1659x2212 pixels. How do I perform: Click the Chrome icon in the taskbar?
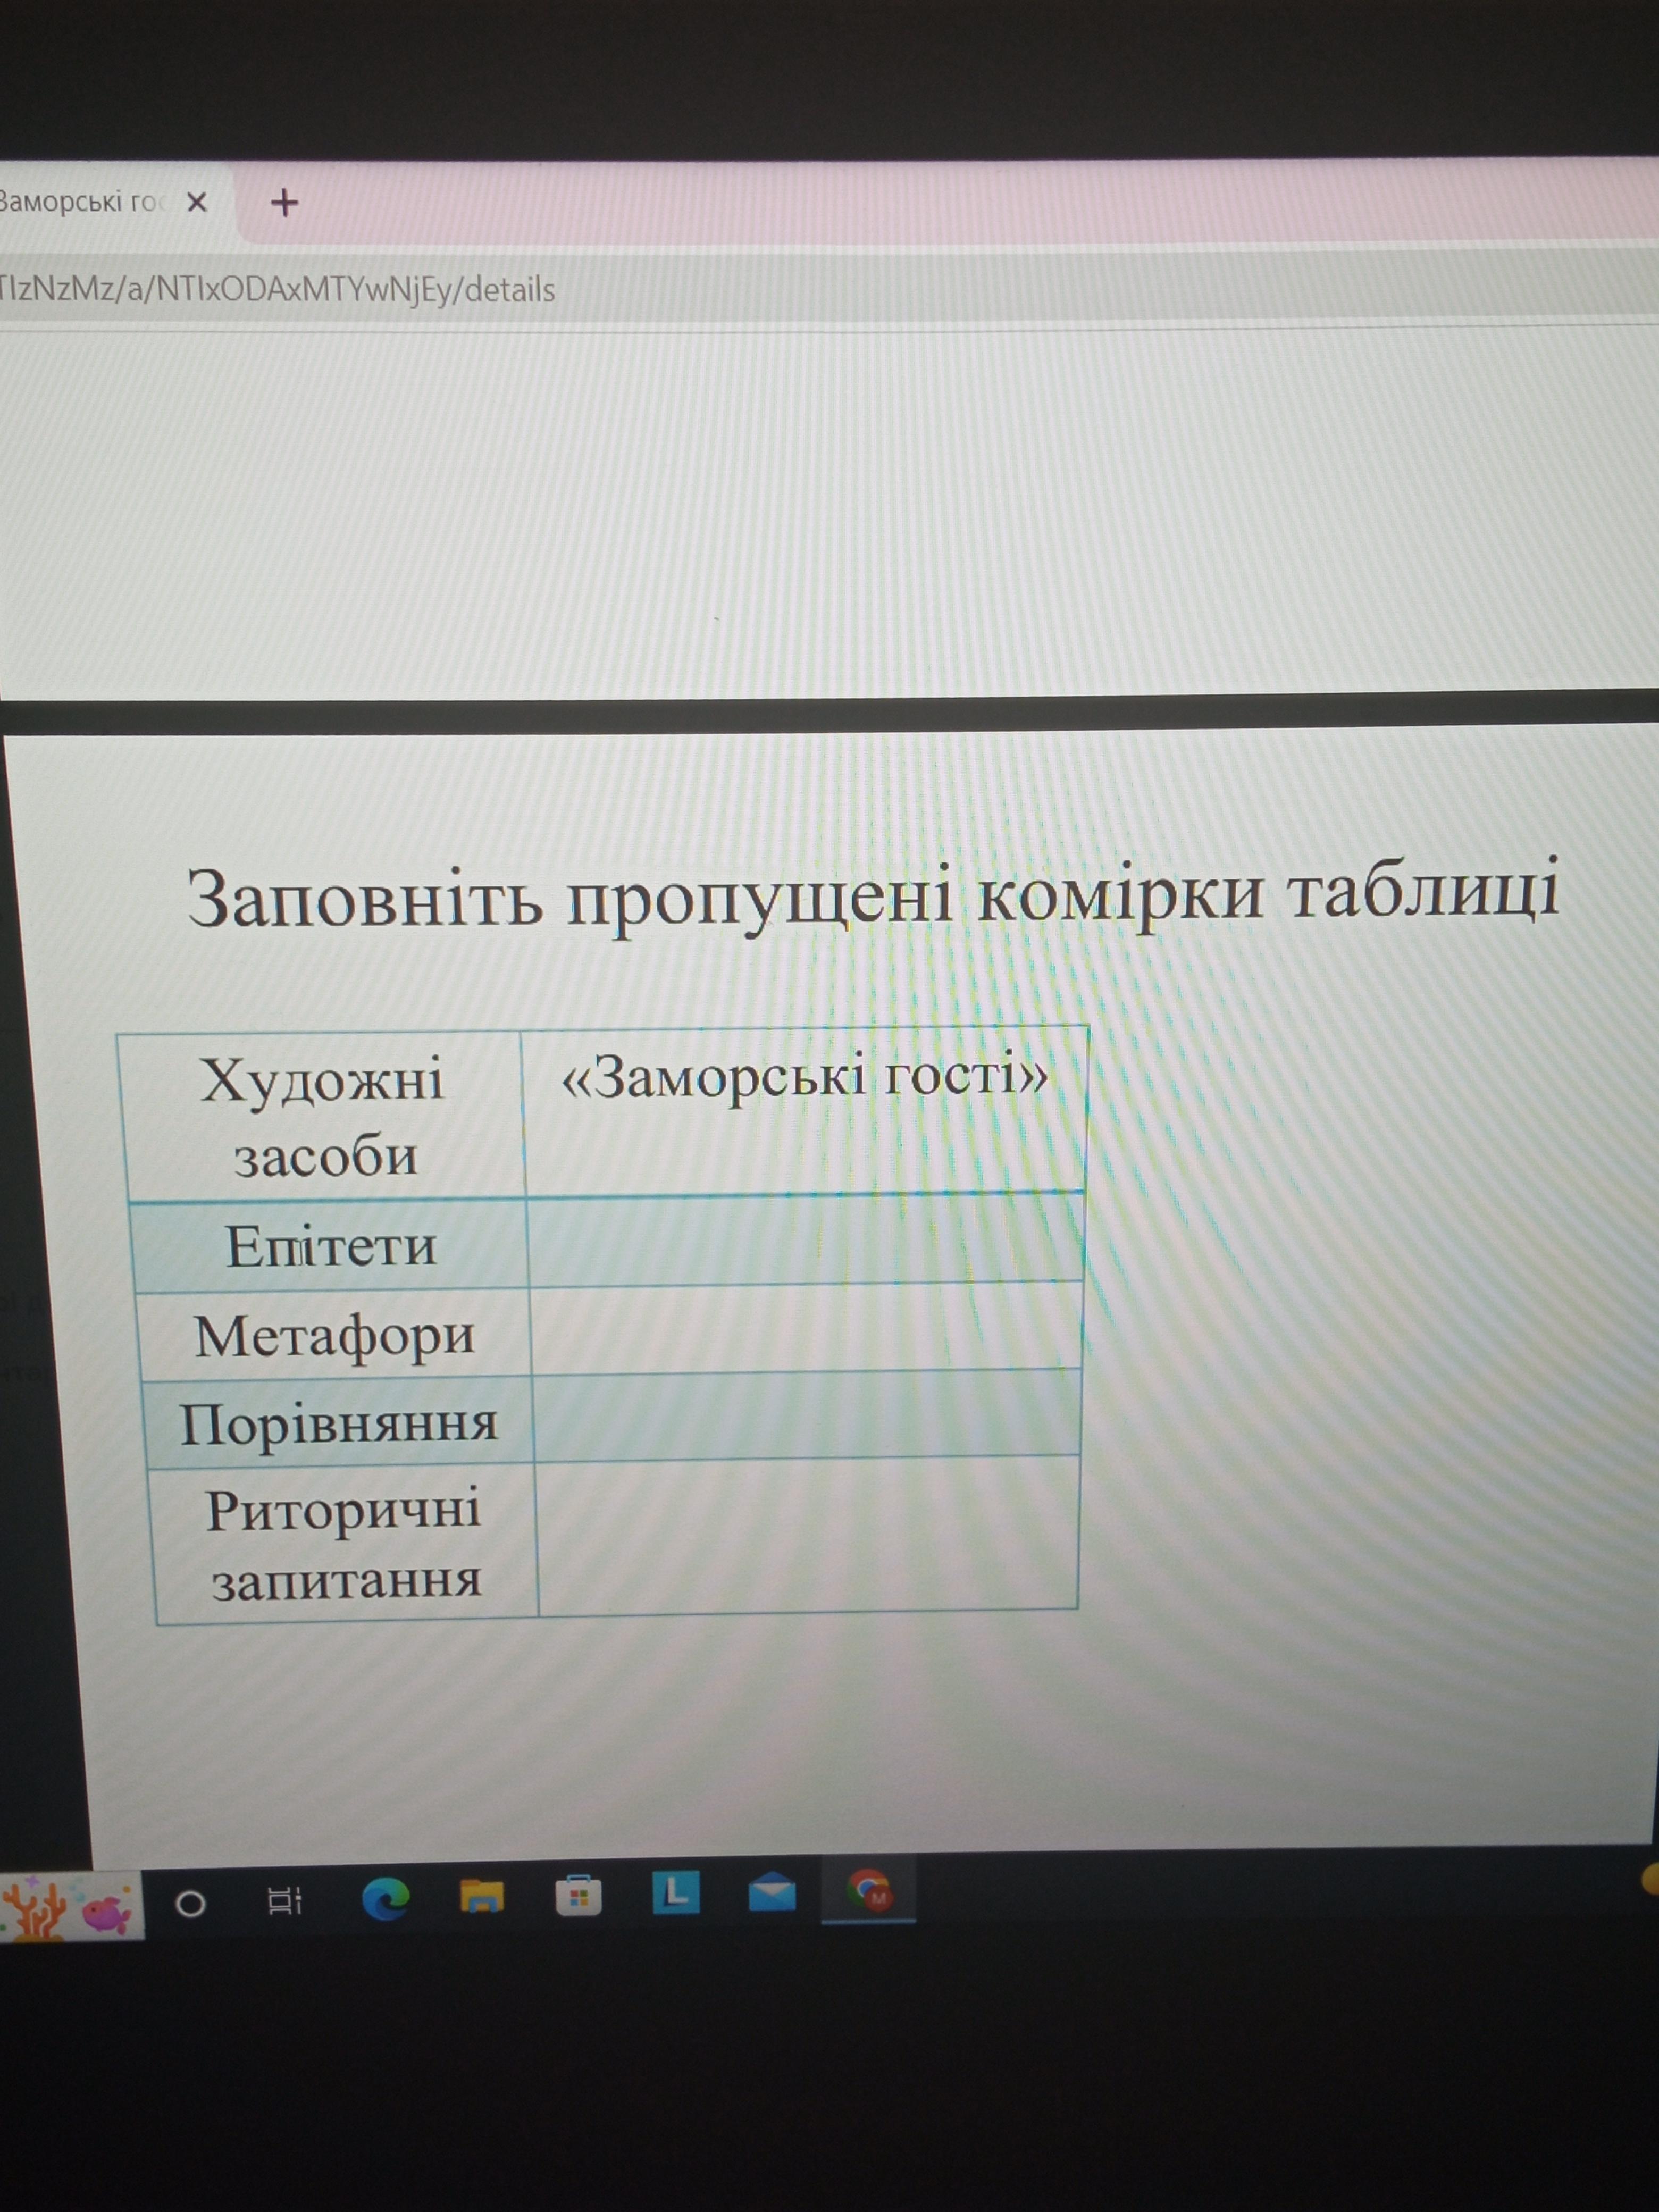click(x=869, y=1892)
